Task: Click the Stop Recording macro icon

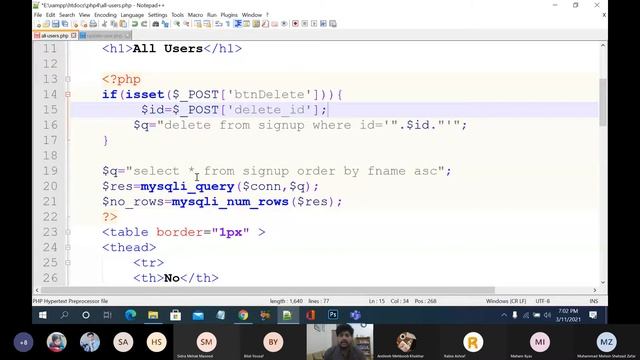Action: point(305,24)
